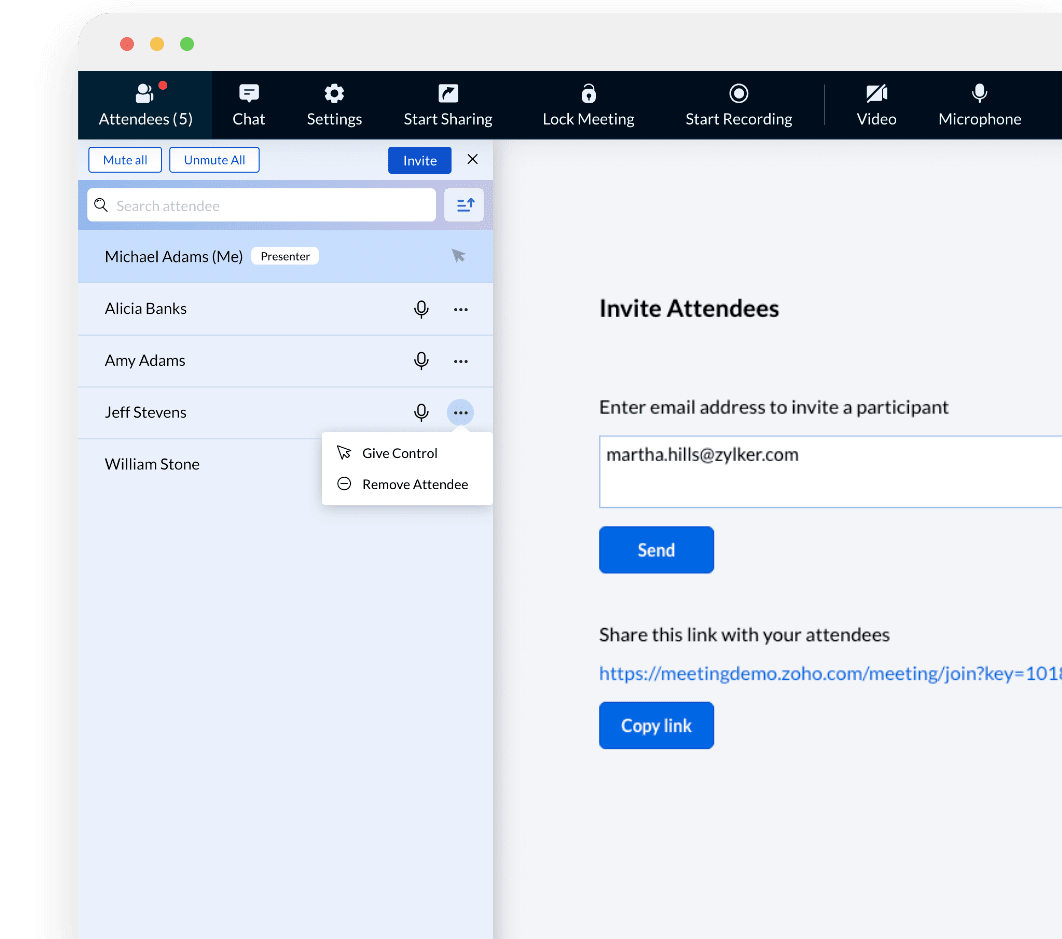Click the Lock Meeting padlock icon
This screenshot has height=939, width=1062.
pos(588,94)
